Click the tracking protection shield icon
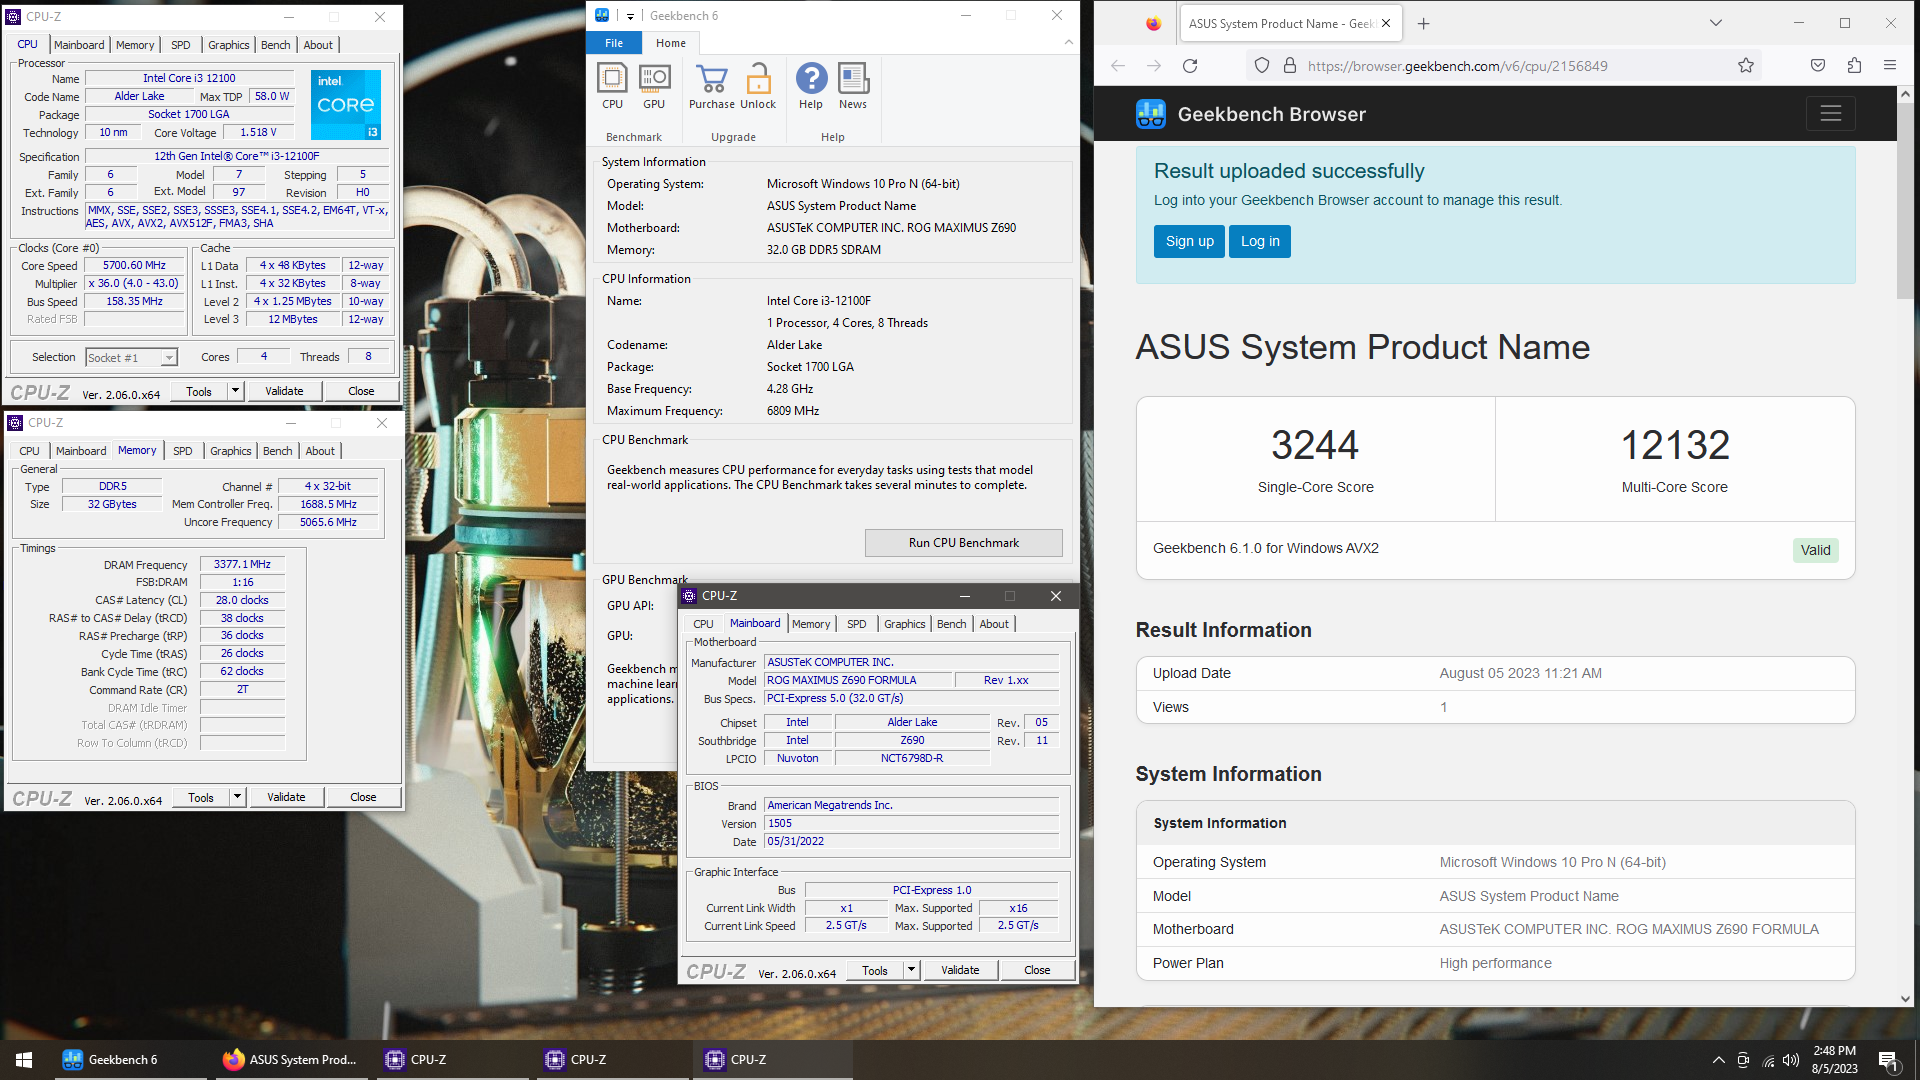Viewport: 1920px width, 1080px height. click(1262, 66)
